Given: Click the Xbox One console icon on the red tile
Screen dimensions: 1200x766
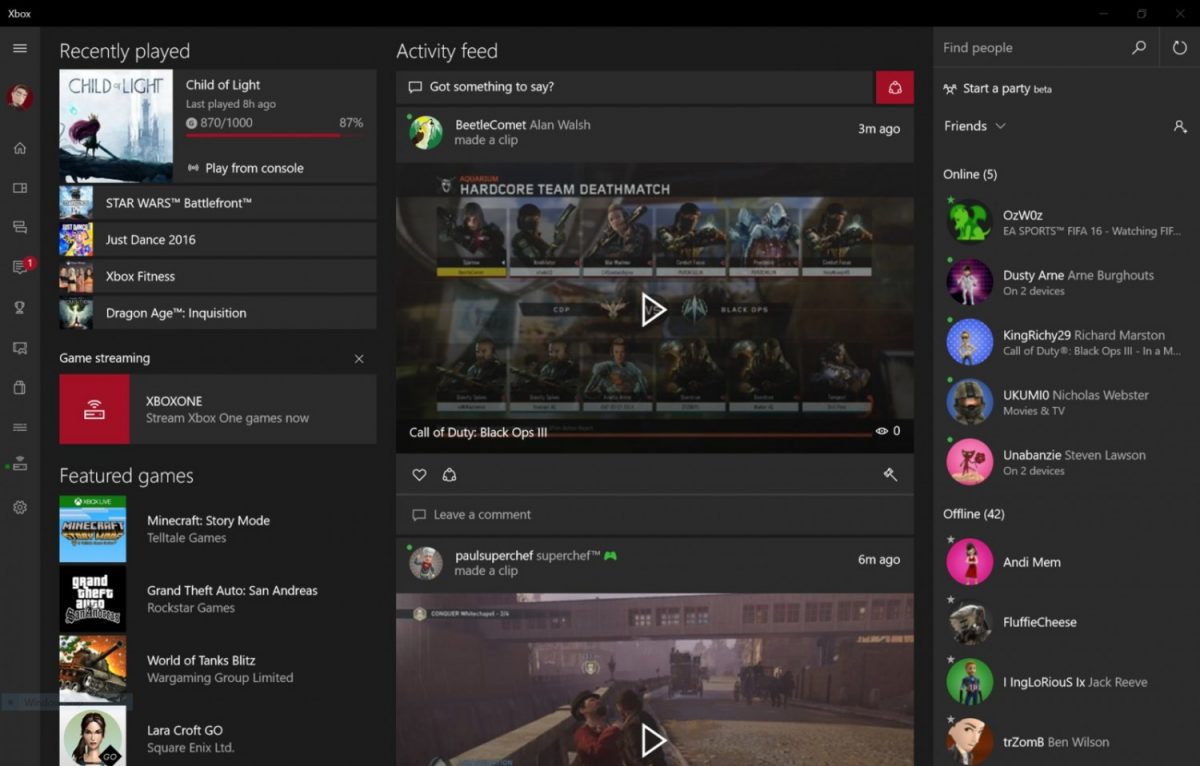Looking at the screenshot, I should [94, 409].
